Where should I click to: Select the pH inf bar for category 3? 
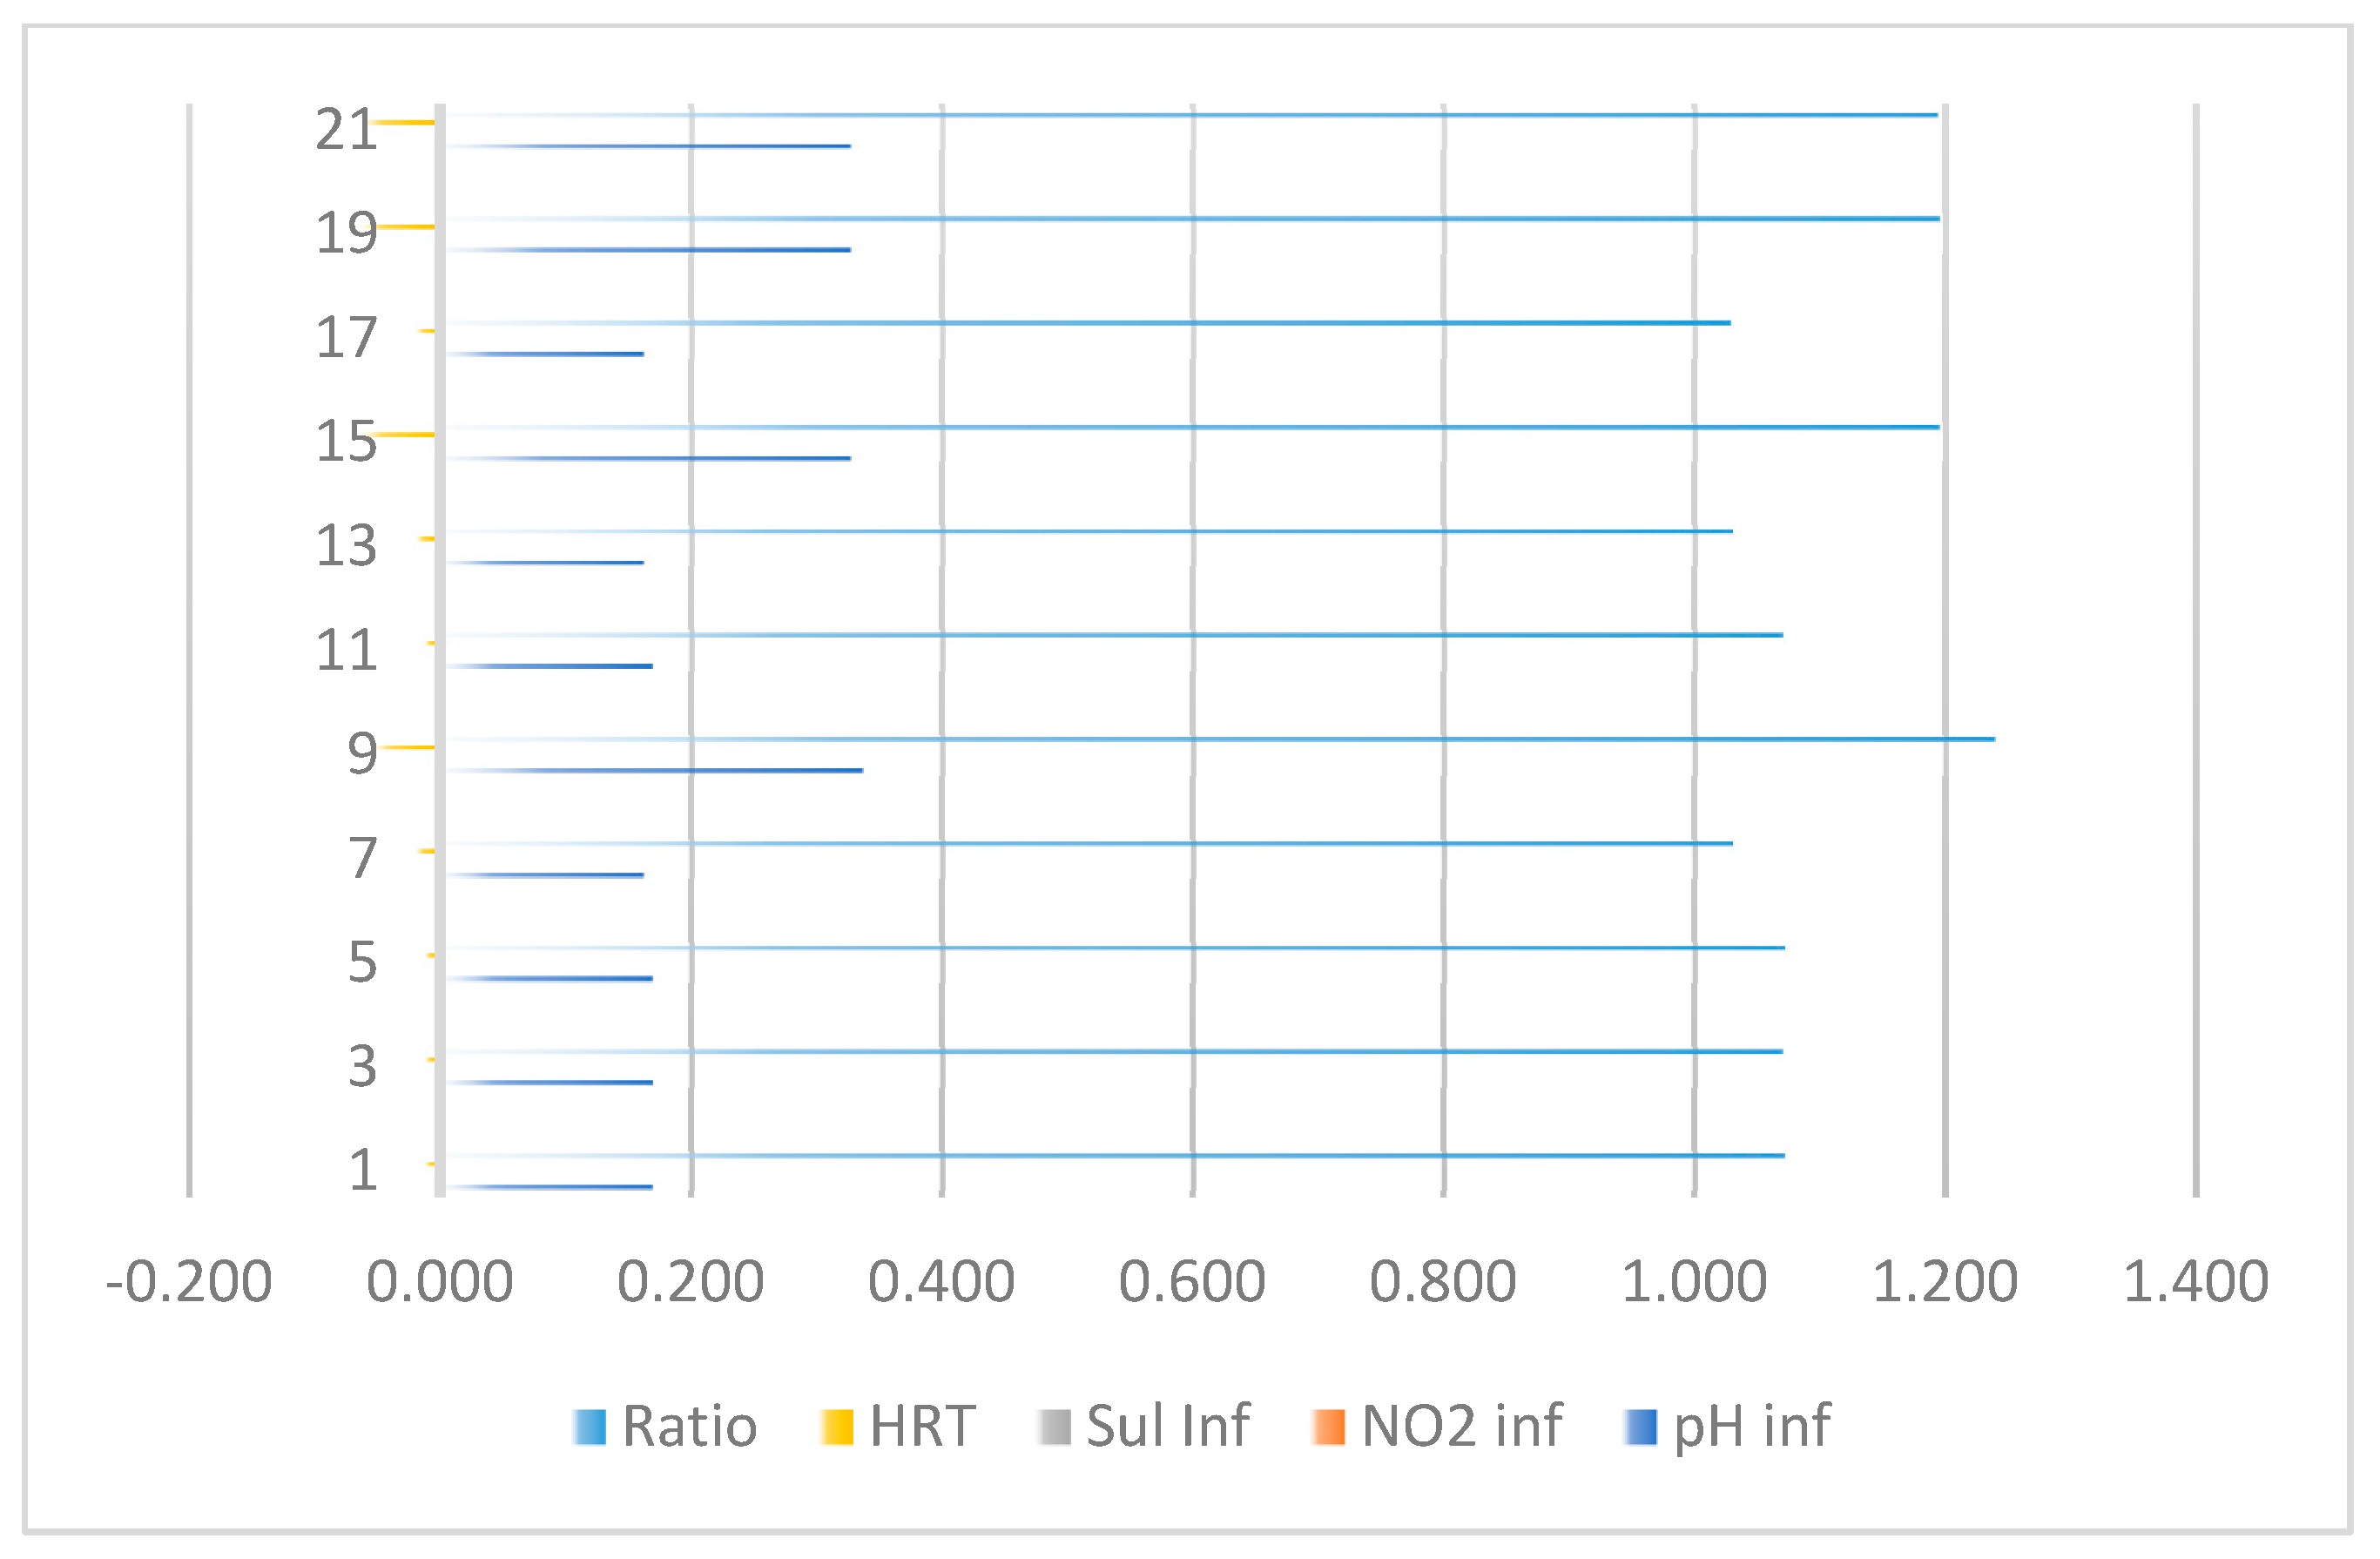(549, 1082)
